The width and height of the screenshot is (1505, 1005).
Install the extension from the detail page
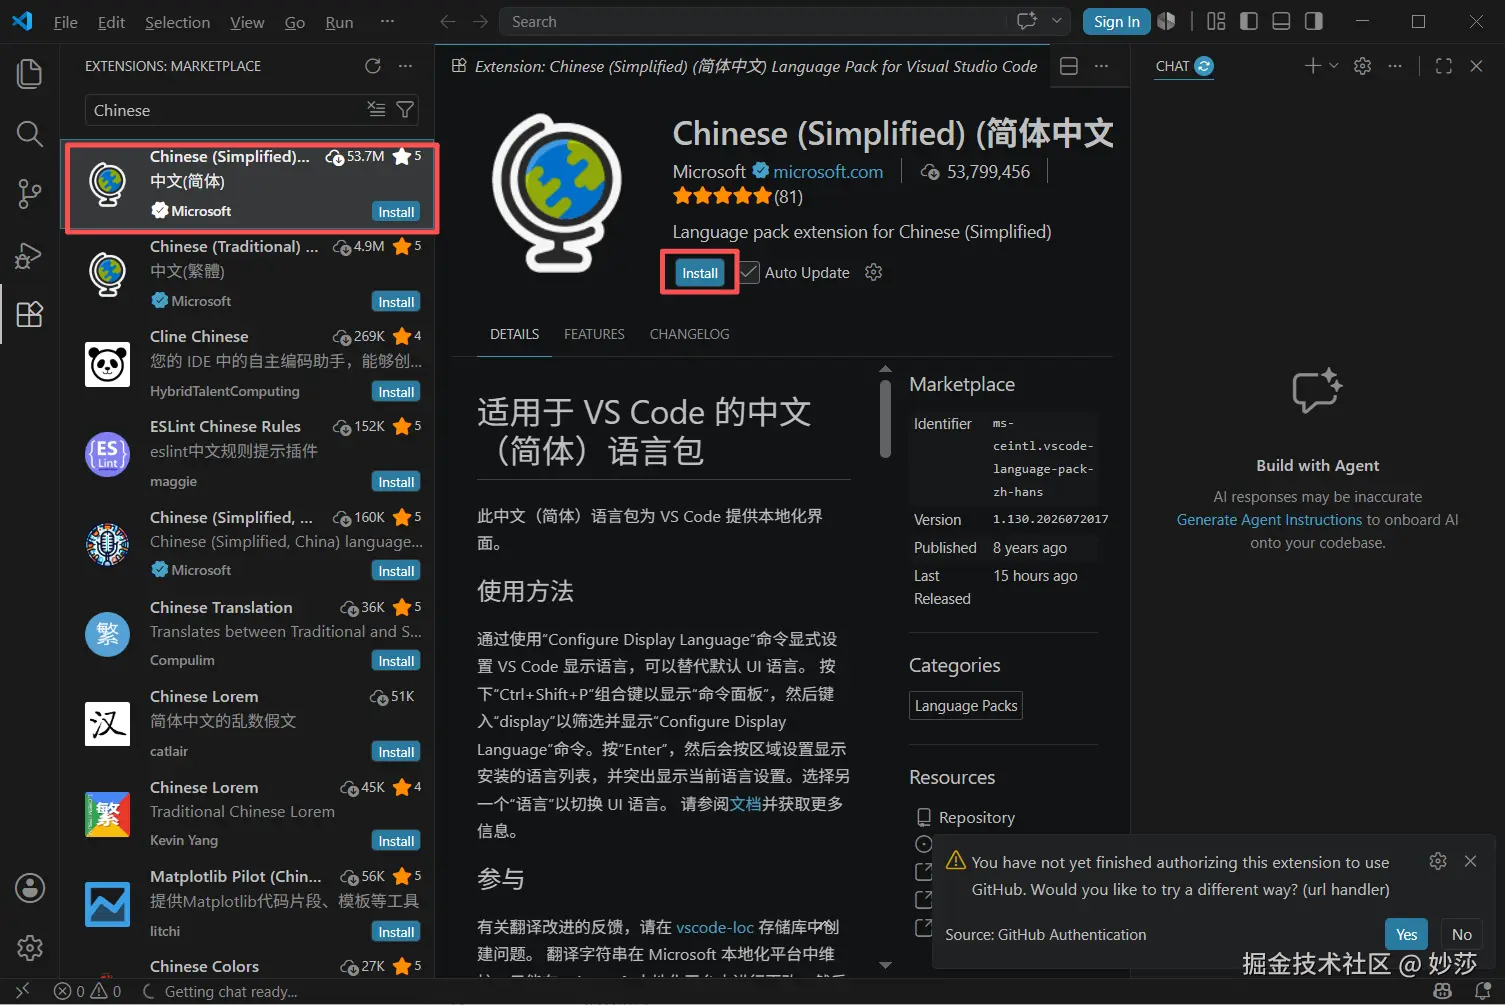pos(700,273)
